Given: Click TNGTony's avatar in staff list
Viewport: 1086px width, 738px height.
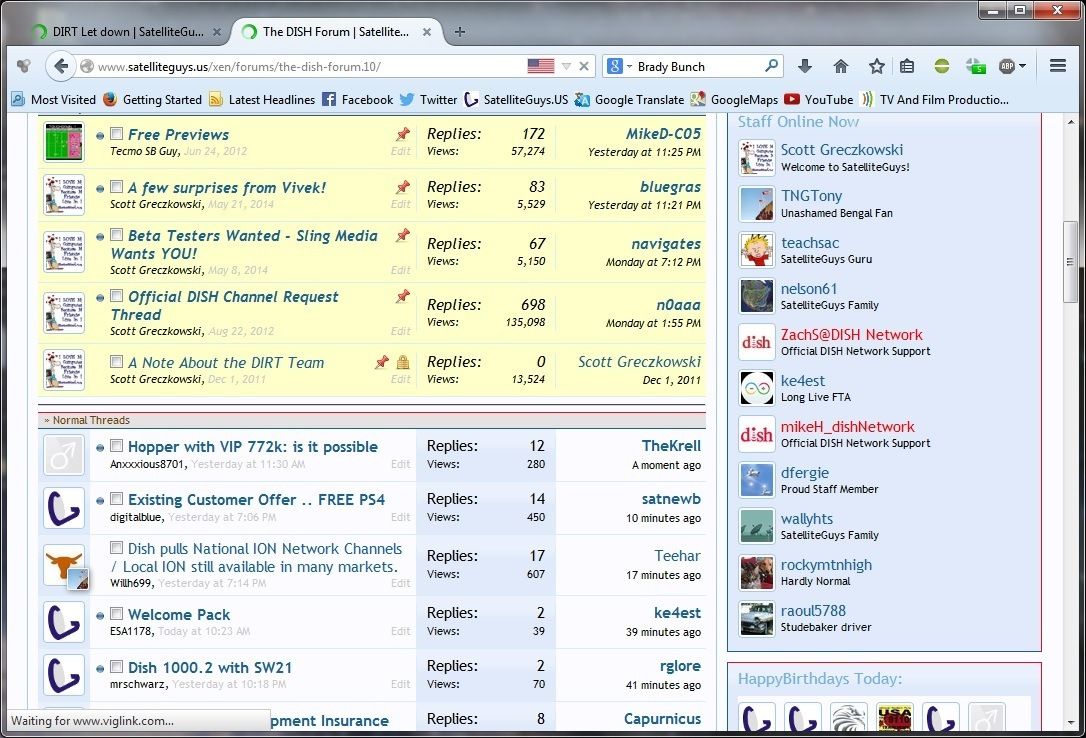Looking at the screenshot, I should 756,204.
